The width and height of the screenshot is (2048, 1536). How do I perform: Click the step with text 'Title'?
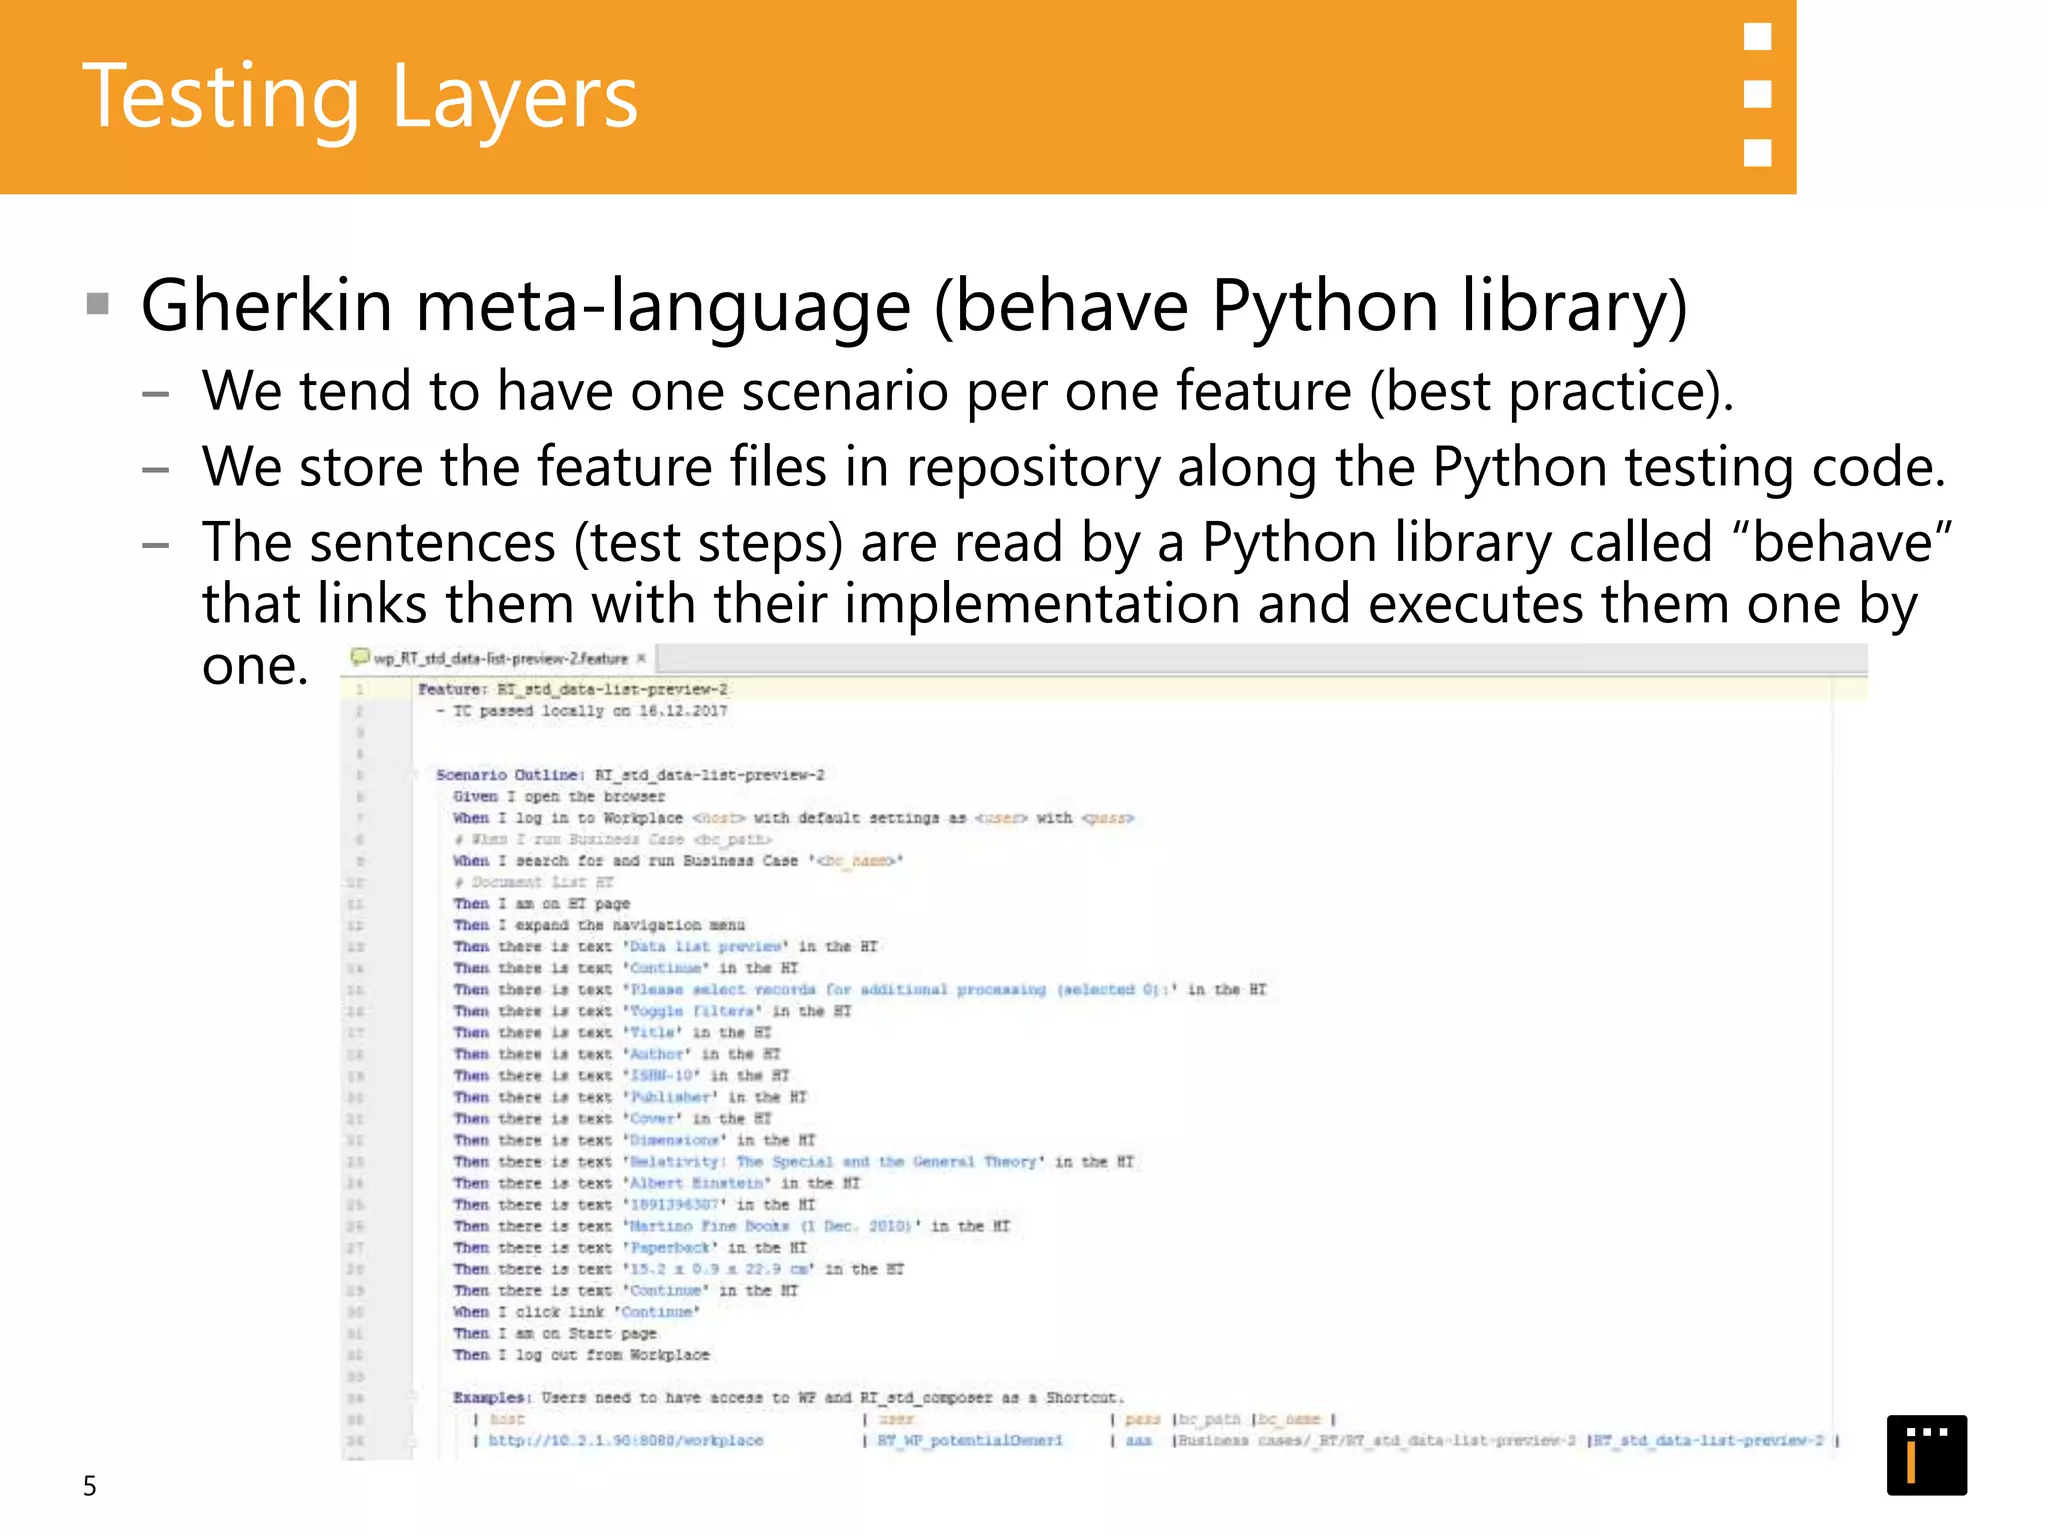tap(612, 1033)
